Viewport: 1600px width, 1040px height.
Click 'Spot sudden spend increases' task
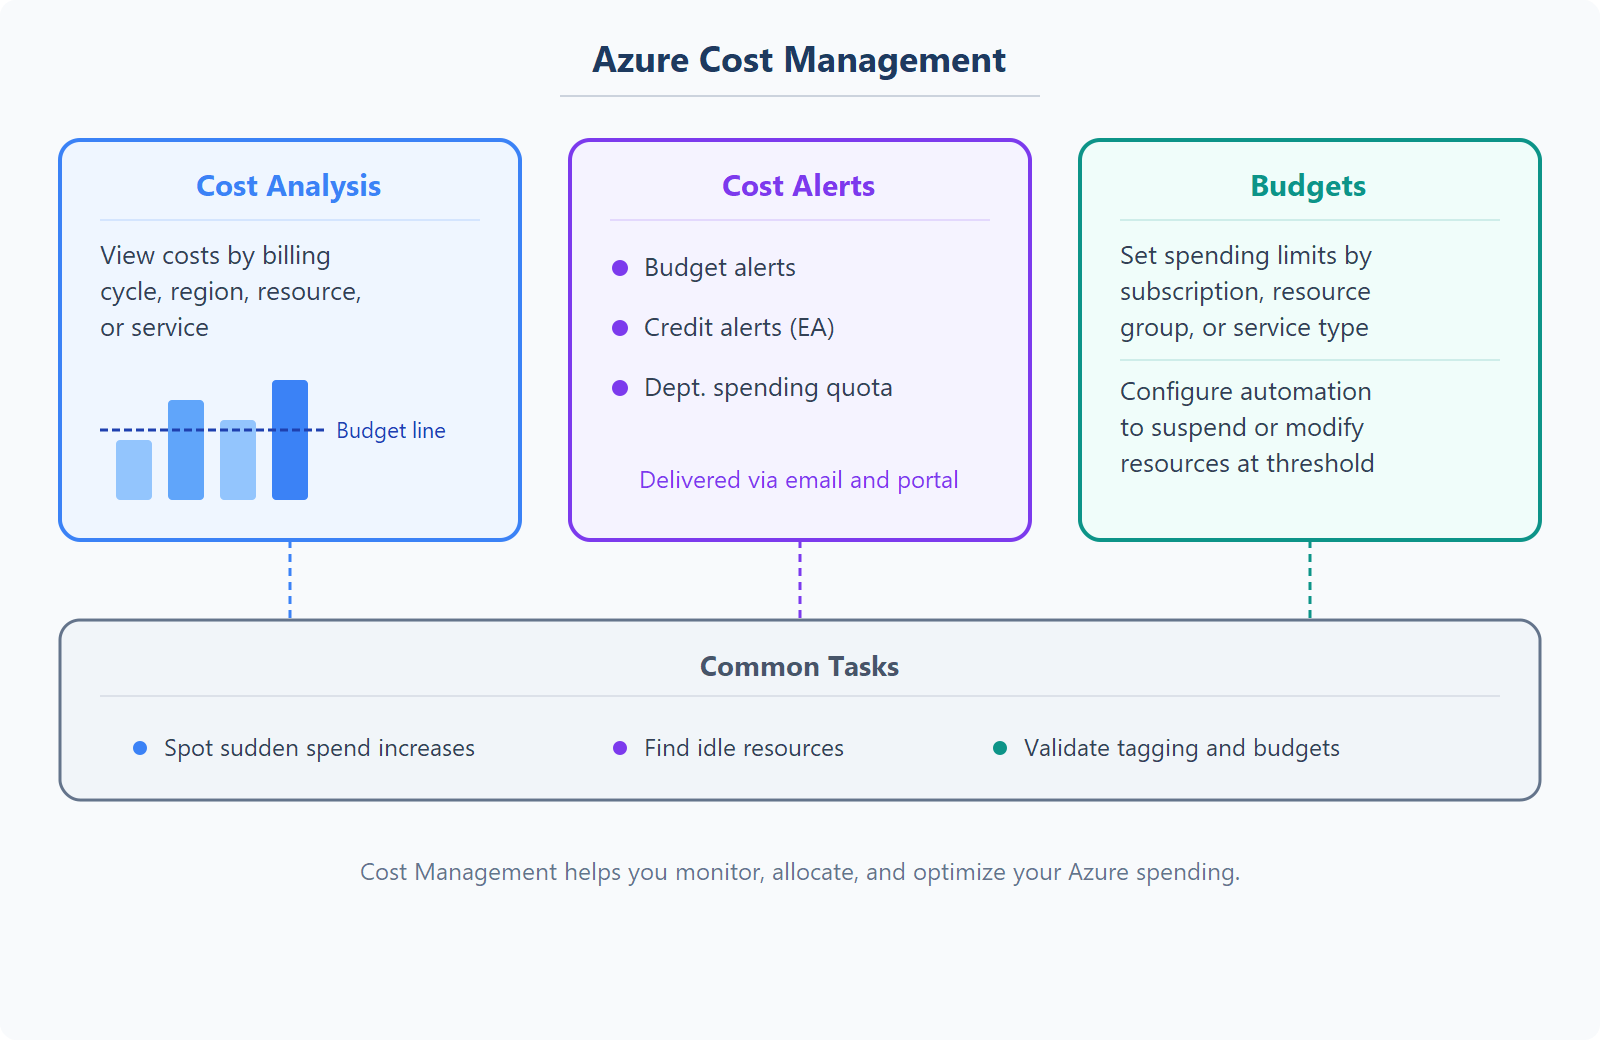pyautogui.click(x=319, y=748)
